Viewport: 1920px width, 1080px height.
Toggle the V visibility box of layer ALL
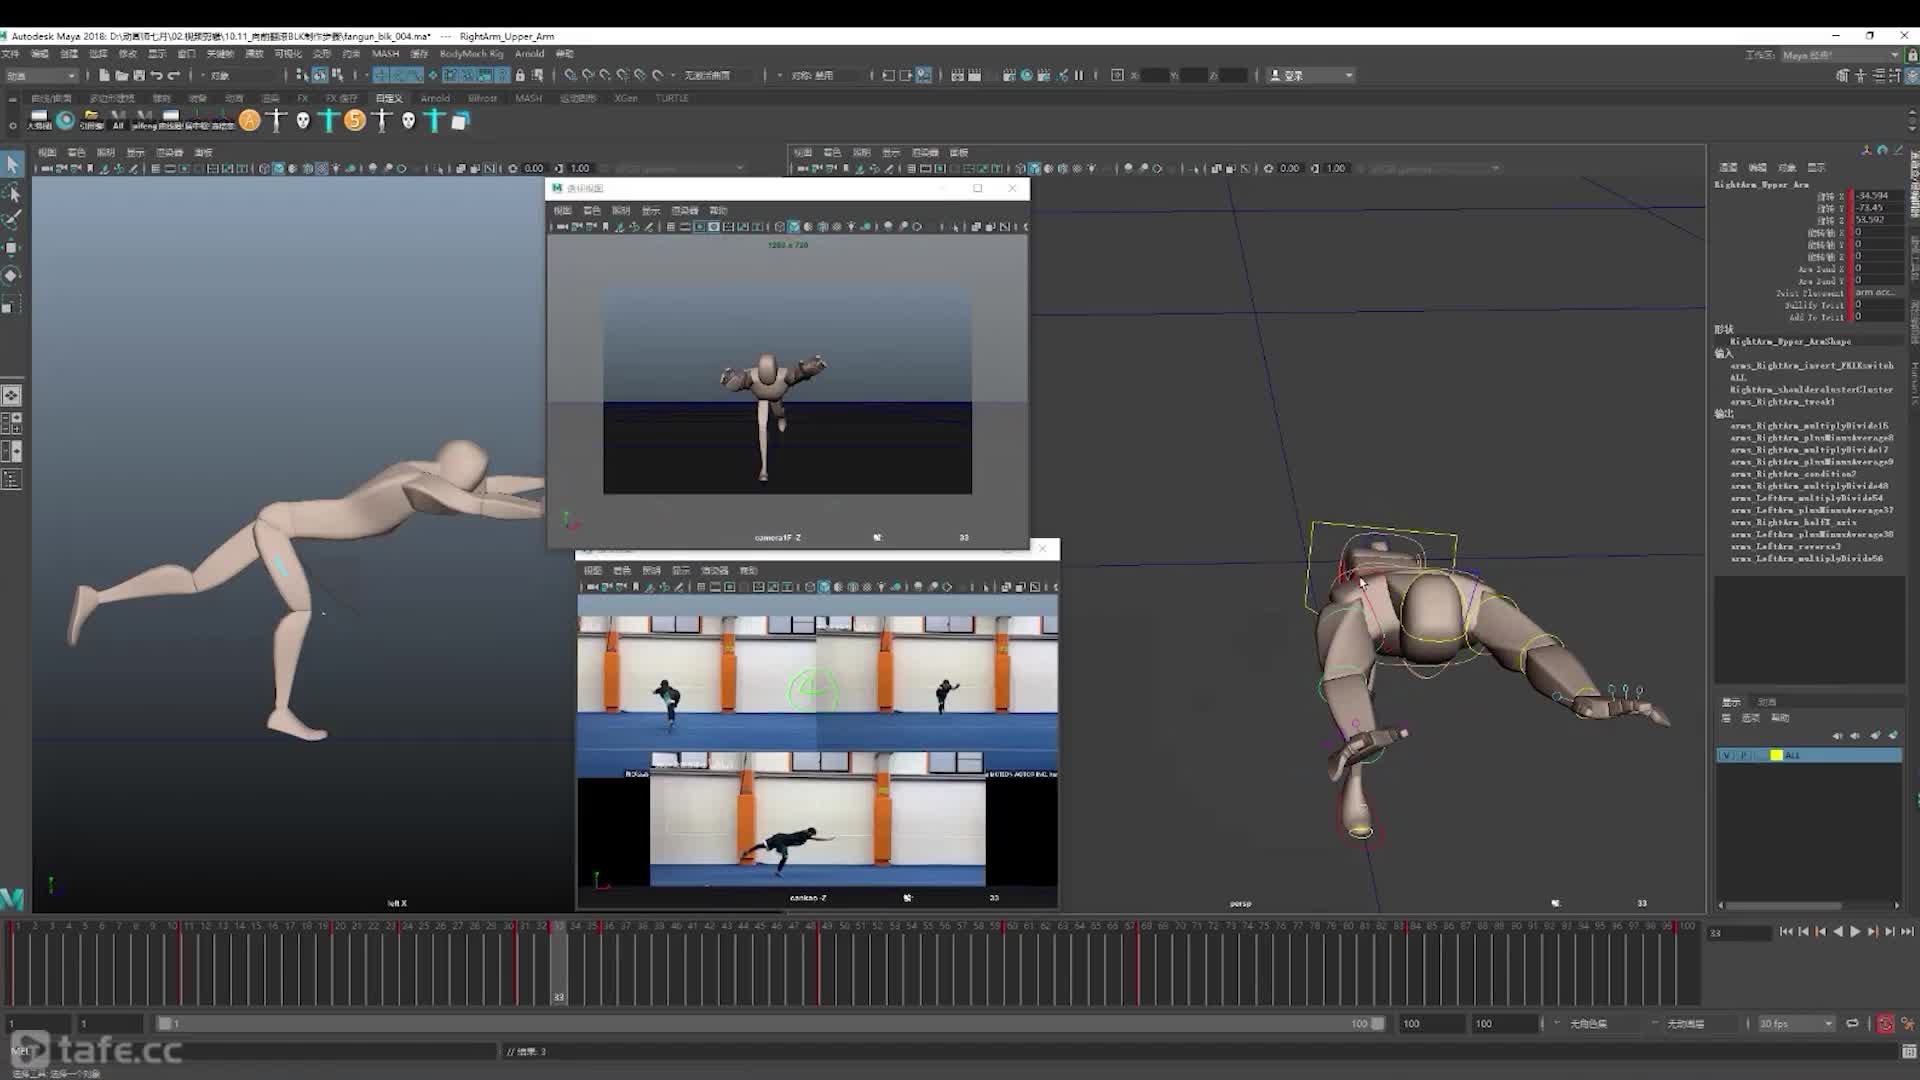[1725, 756]
